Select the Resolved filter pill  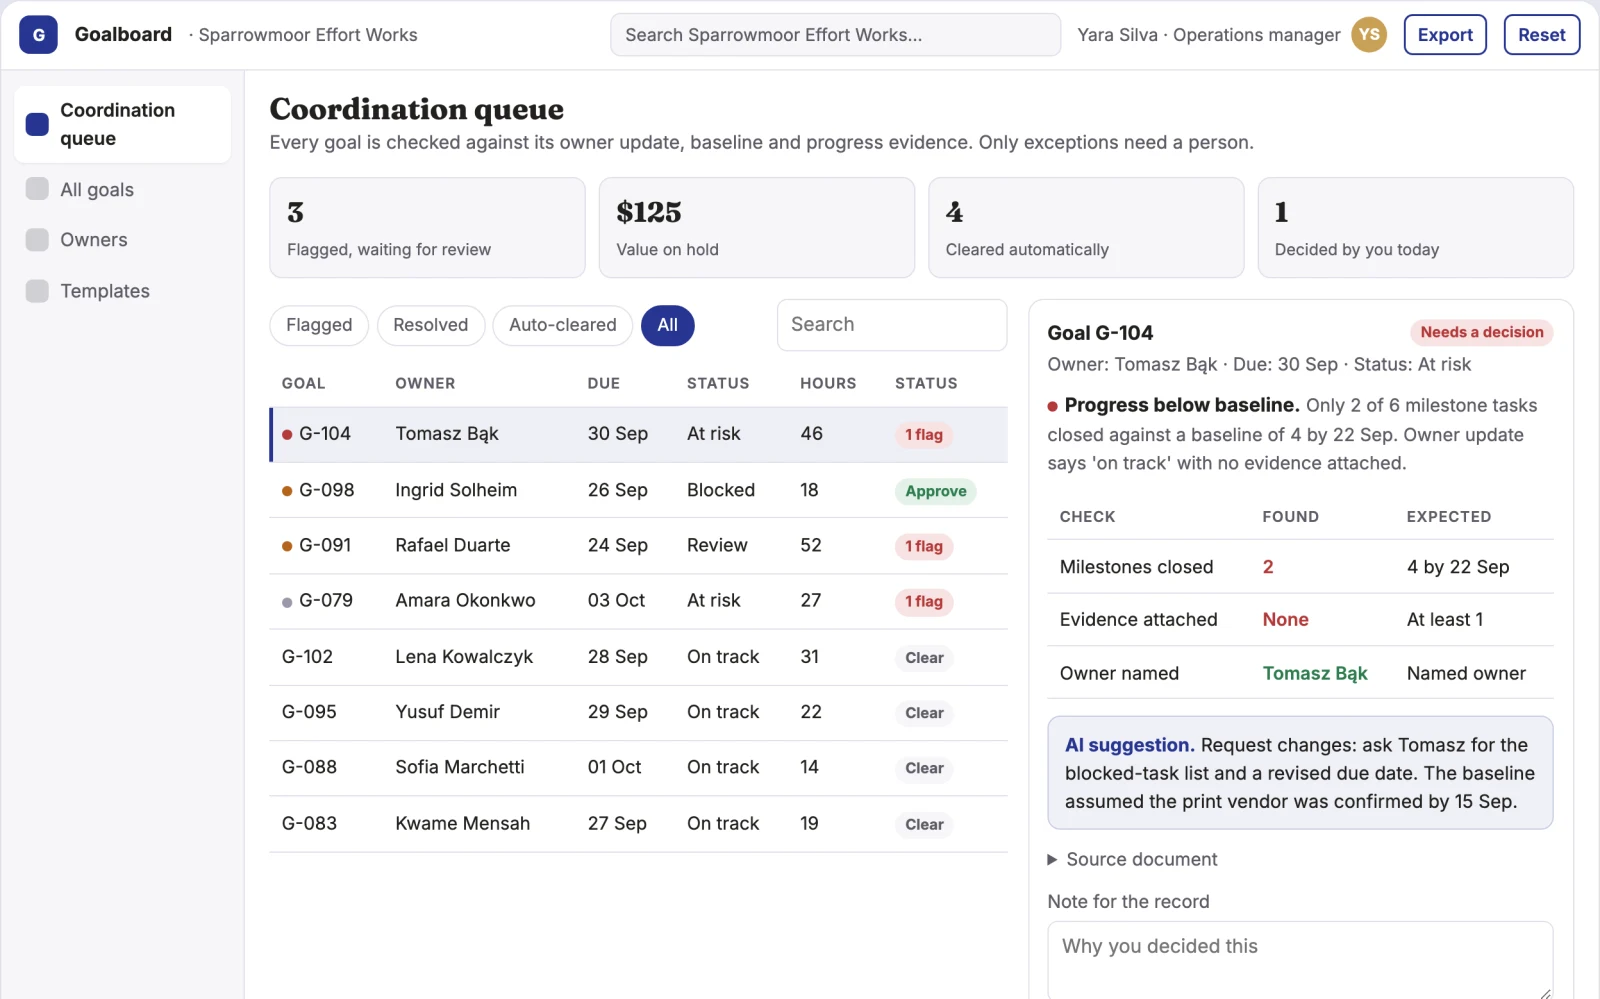coord(430,325)
